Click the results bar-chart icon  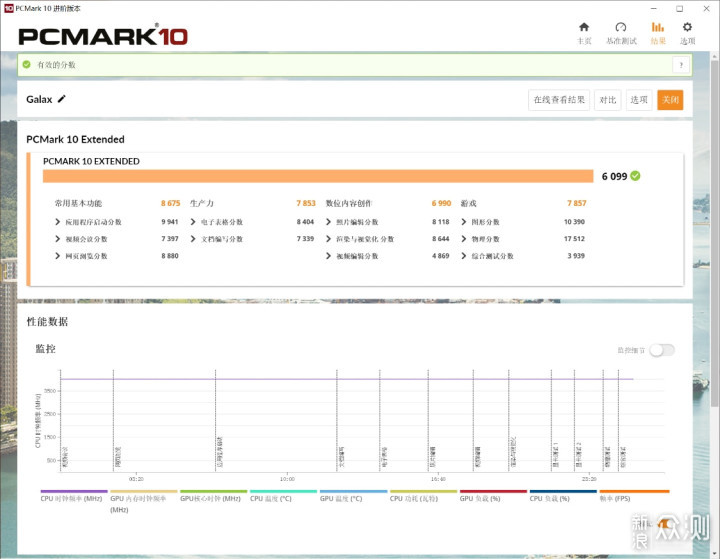tap(658, 27)
